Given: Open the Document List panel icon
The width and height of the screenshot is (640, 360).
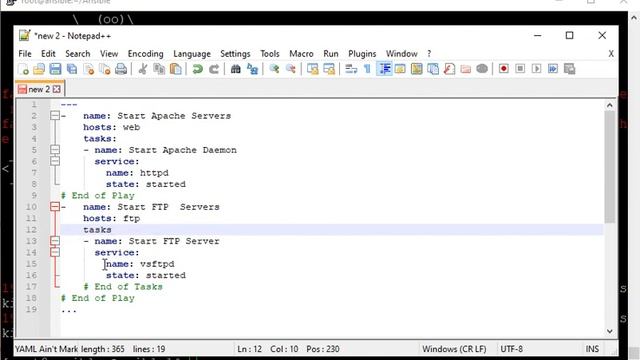Looking at the screenshot, I should pos(433,69).
